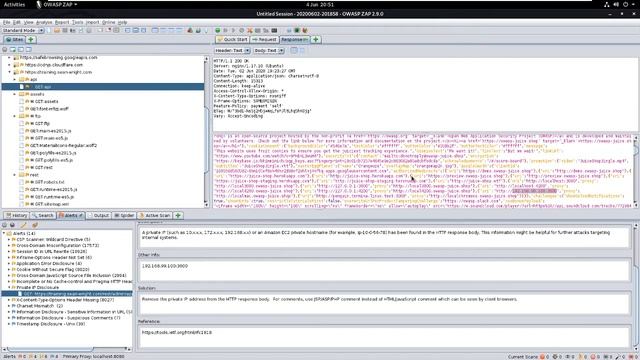Click the green Break on all requests icon

click(x=218, y=31)
